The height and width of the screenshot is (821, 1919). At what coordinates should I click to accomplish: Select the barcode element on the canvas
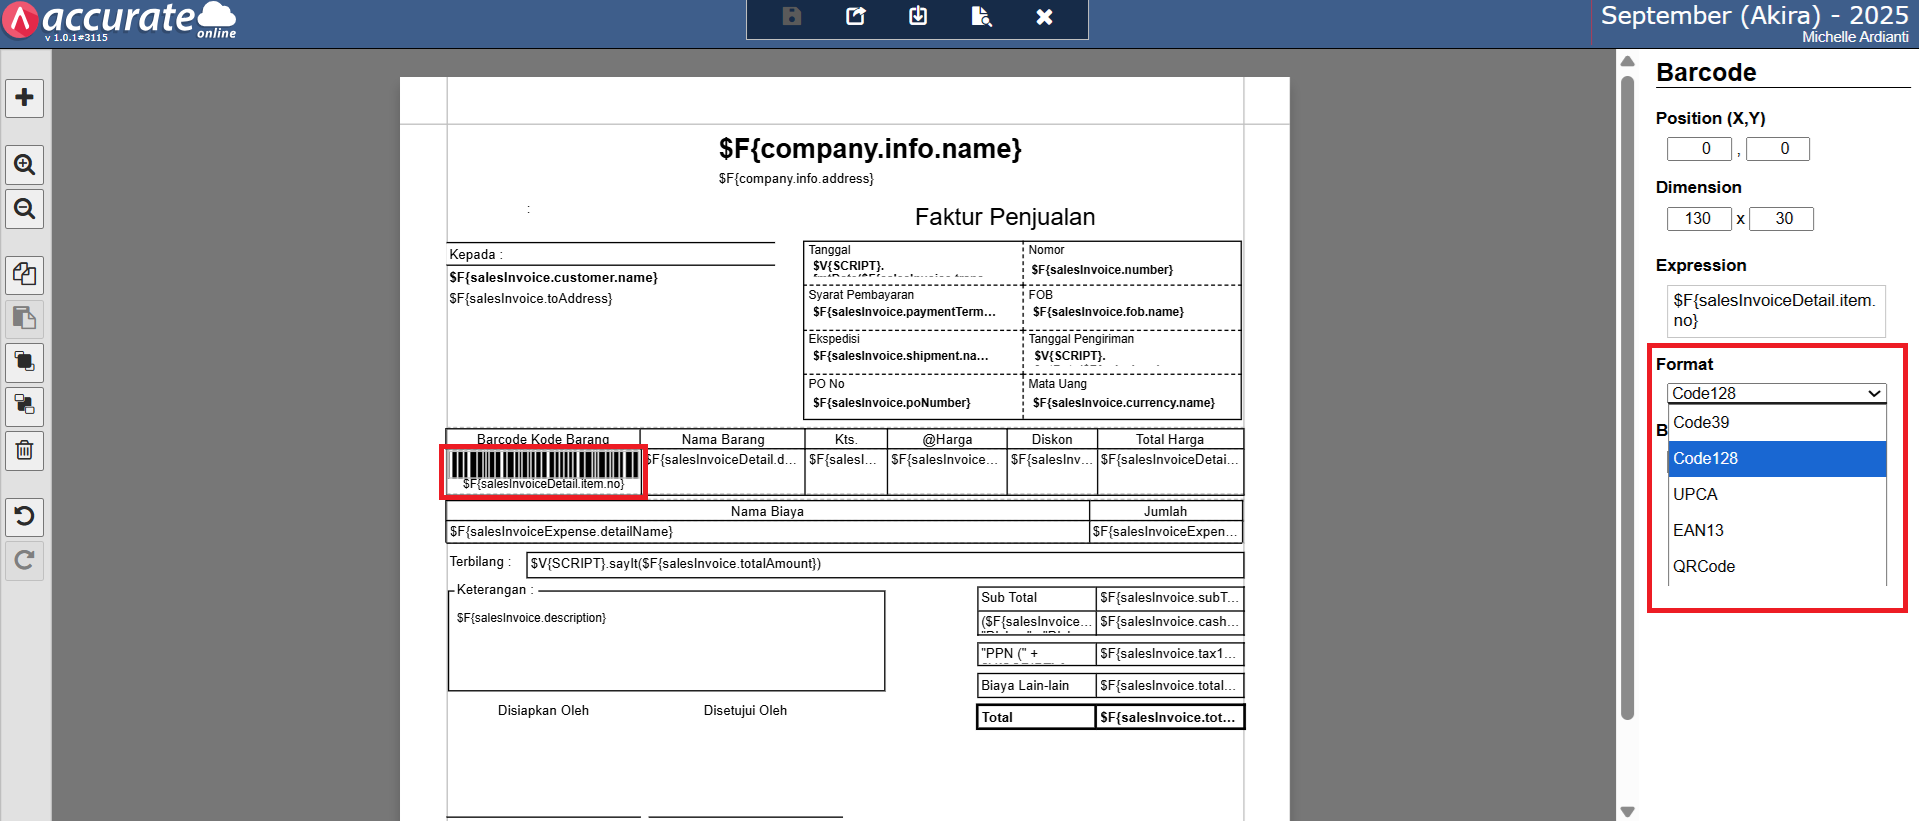click(x=544, y=470)
